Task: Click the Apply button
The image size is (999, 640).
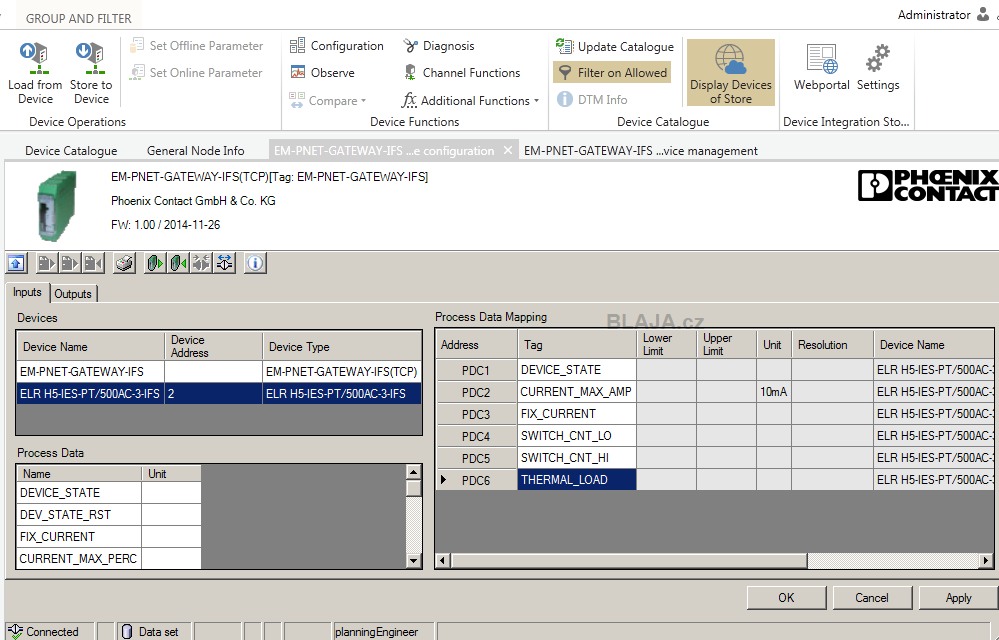Action: coord(958,597)
